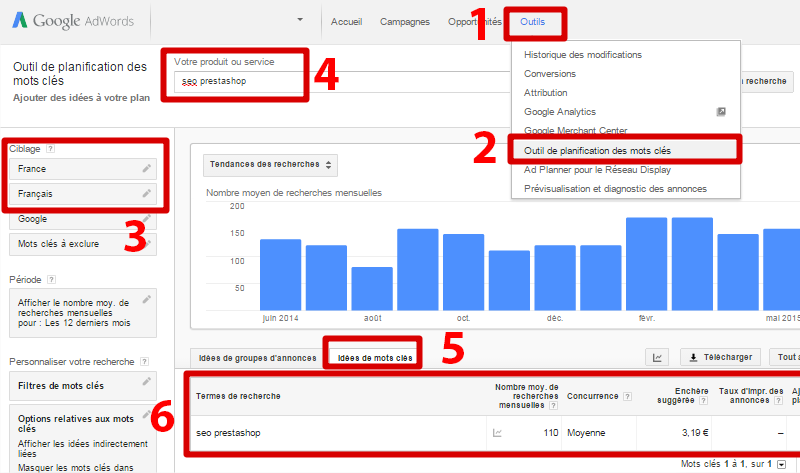Go to the Accueil tab

346,22
